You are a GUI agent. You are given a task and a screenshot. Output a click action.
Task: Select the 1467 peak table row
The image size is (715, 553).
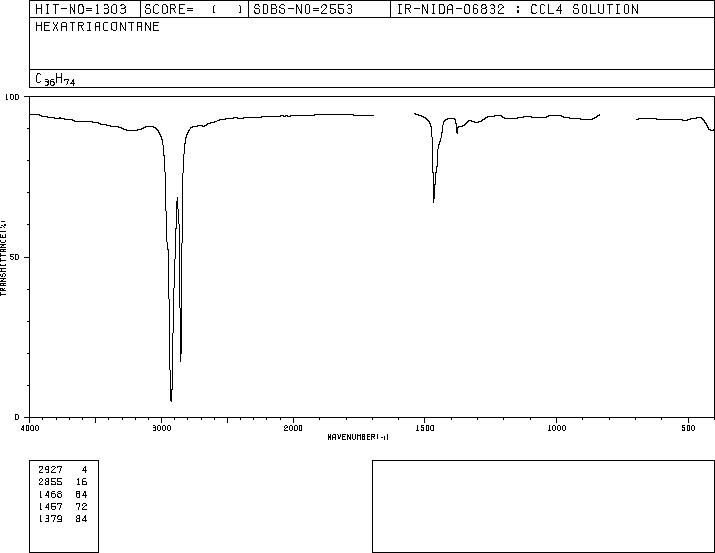[63, 506]
